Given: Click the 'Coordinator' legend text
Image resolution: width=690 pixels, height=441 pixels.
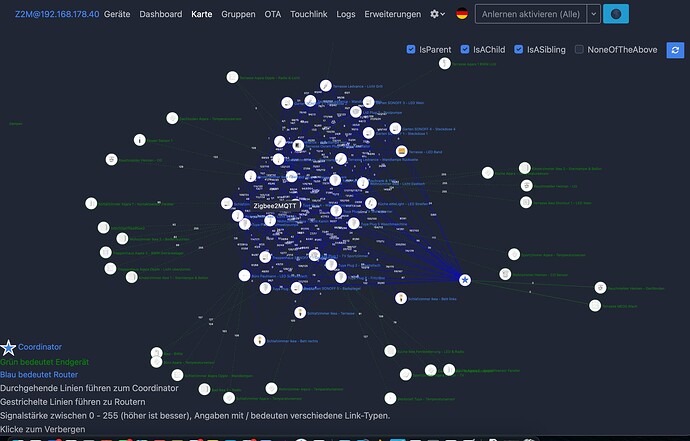Looking at the screenshot, I should coord(40,347).
